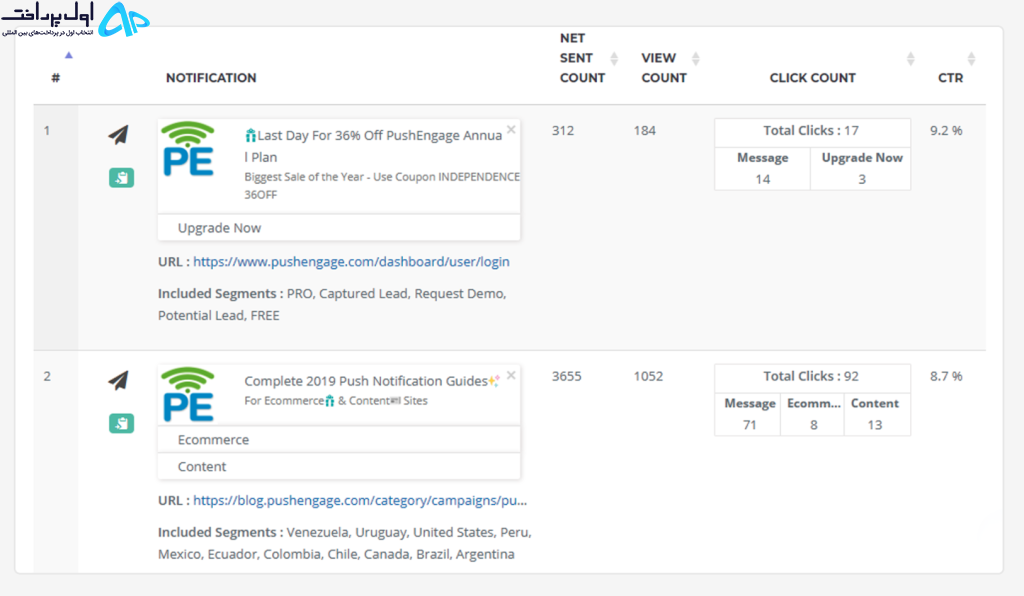Click the Last Day For 36% Off title
Screen dimensions: 1024x596
(x=374, y=146)
